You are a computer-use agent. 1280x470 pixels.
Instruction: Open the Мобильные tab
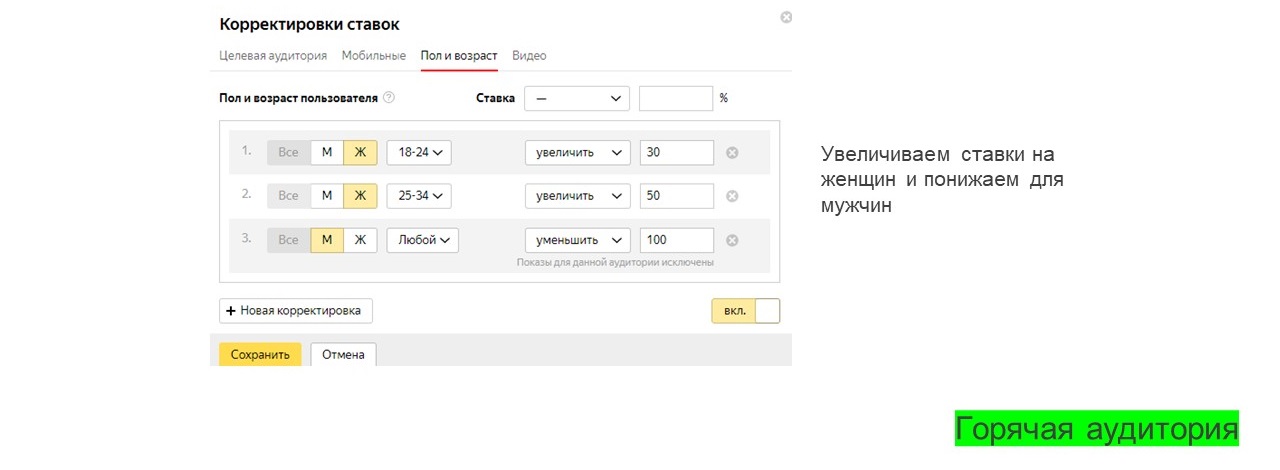click(374, 56)
